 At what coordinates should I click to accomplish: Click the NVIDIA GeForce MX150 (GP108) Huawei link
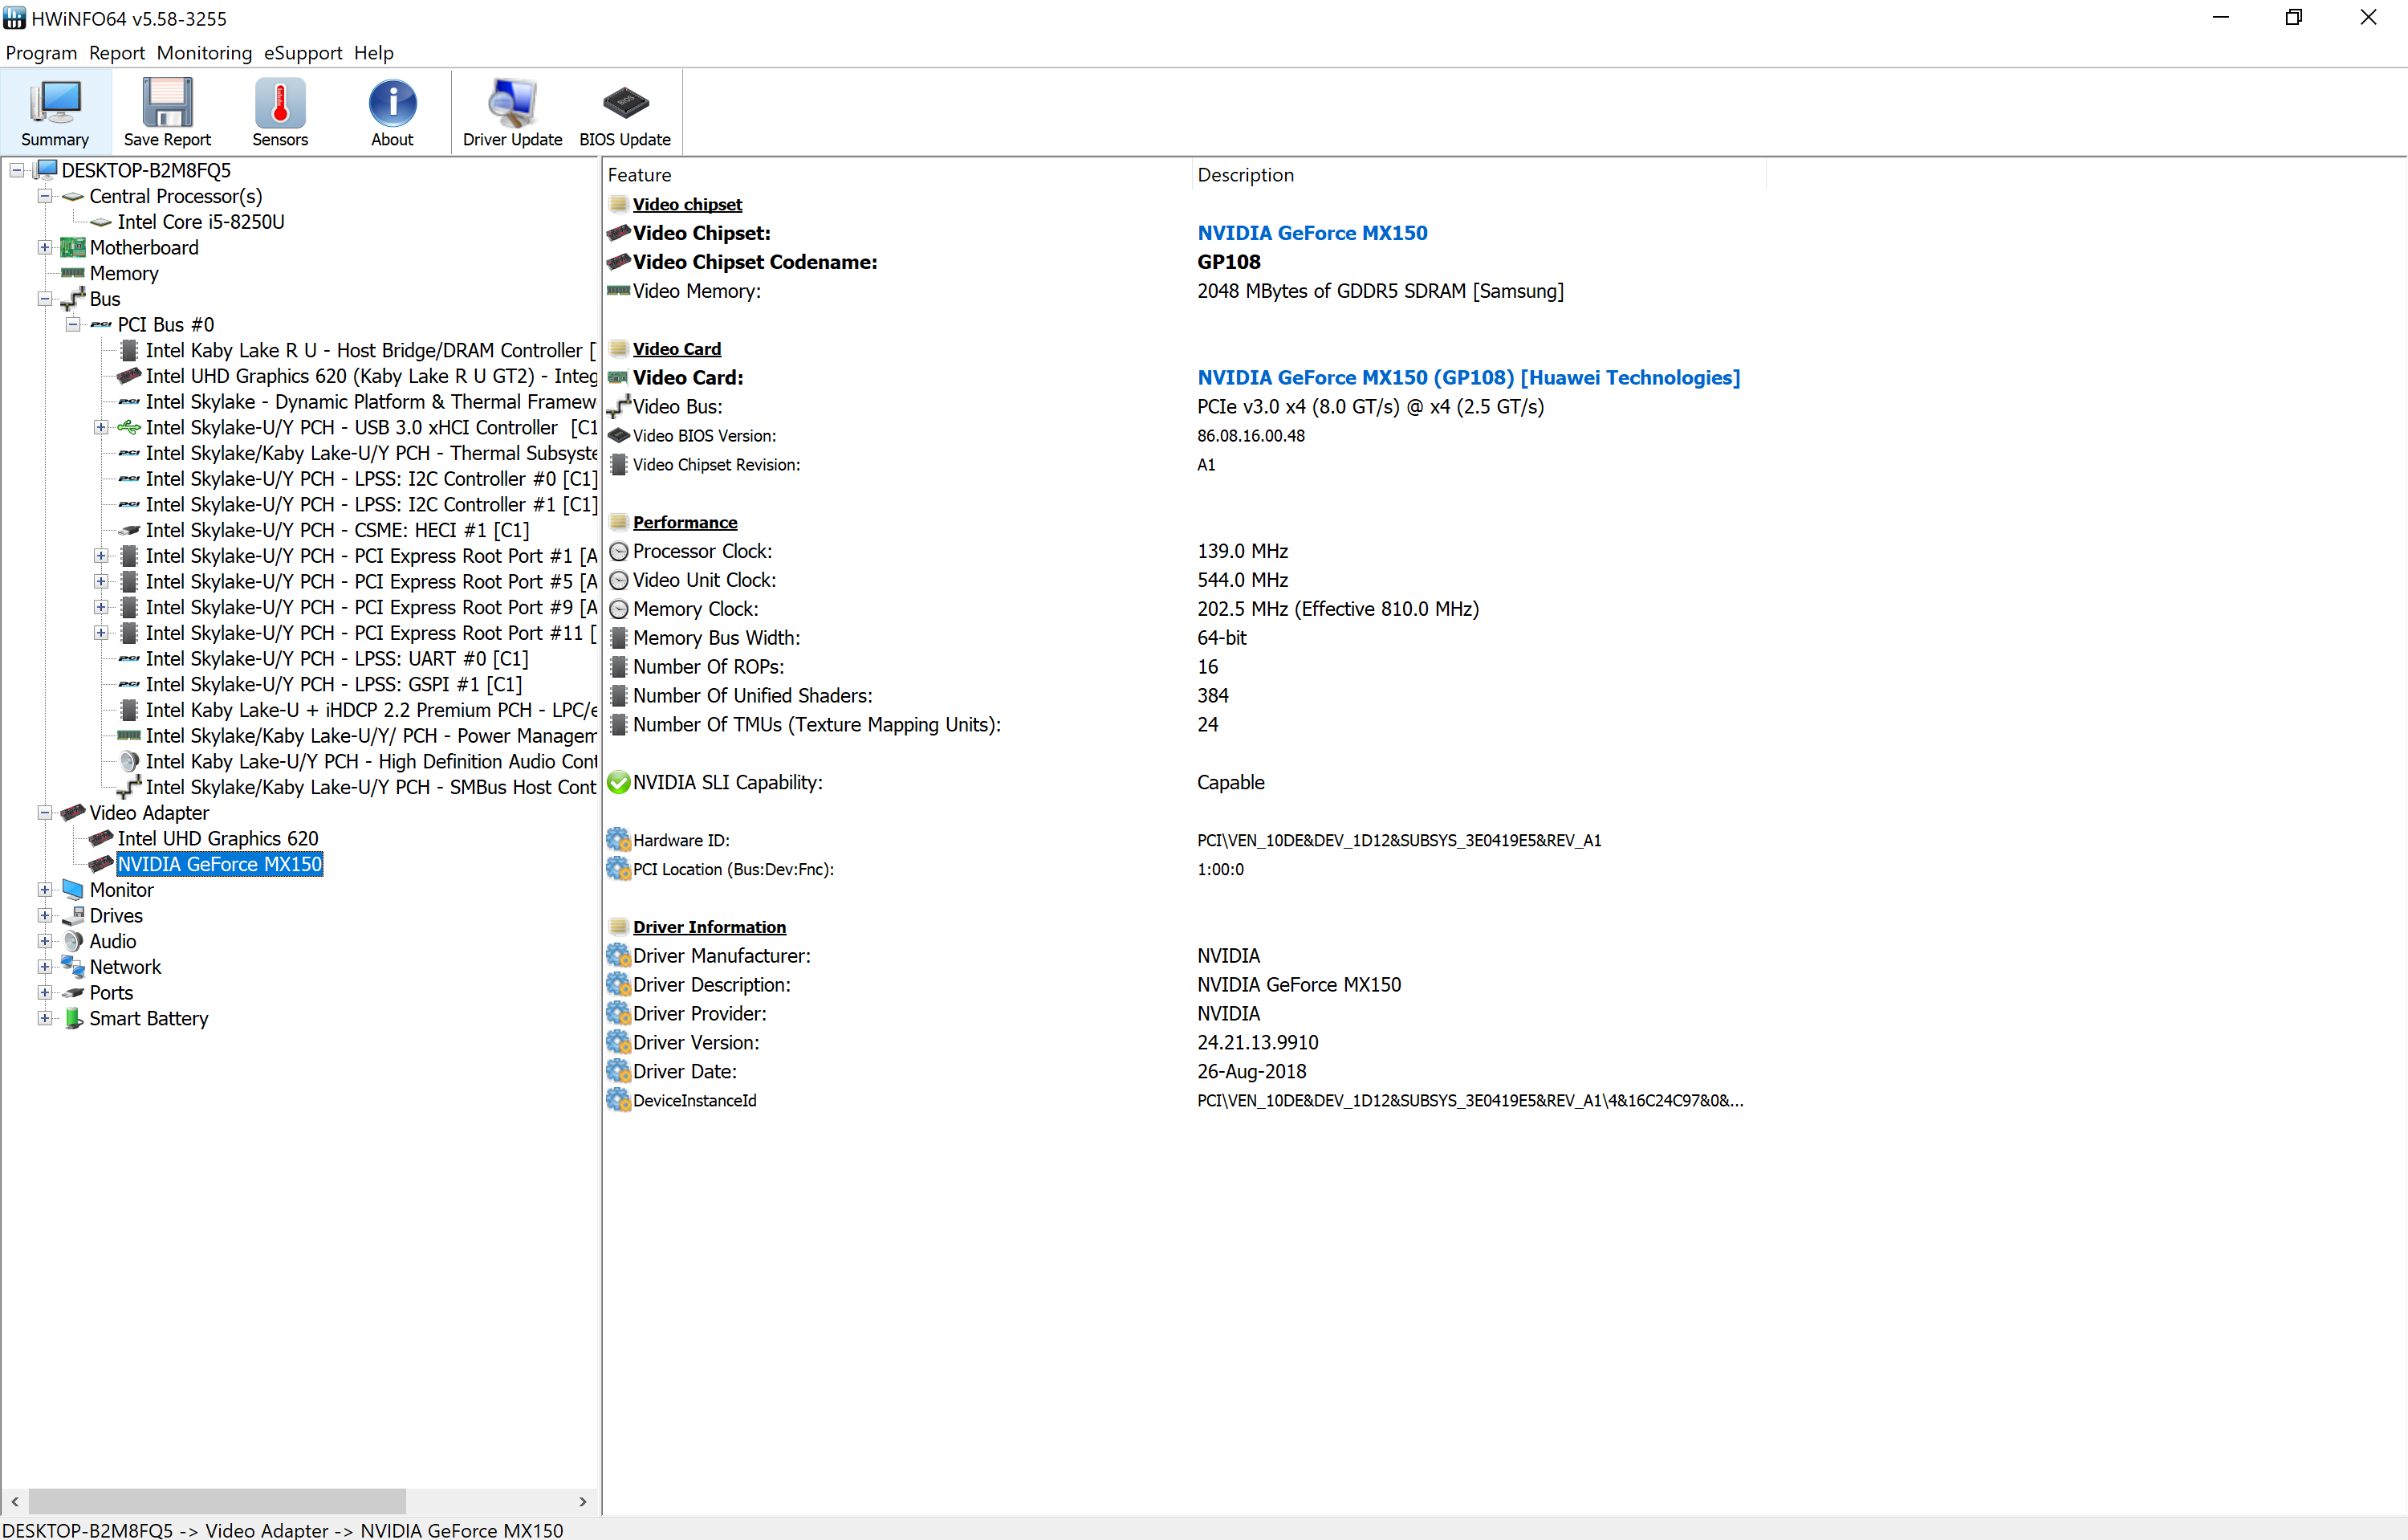click(1468, 377)
